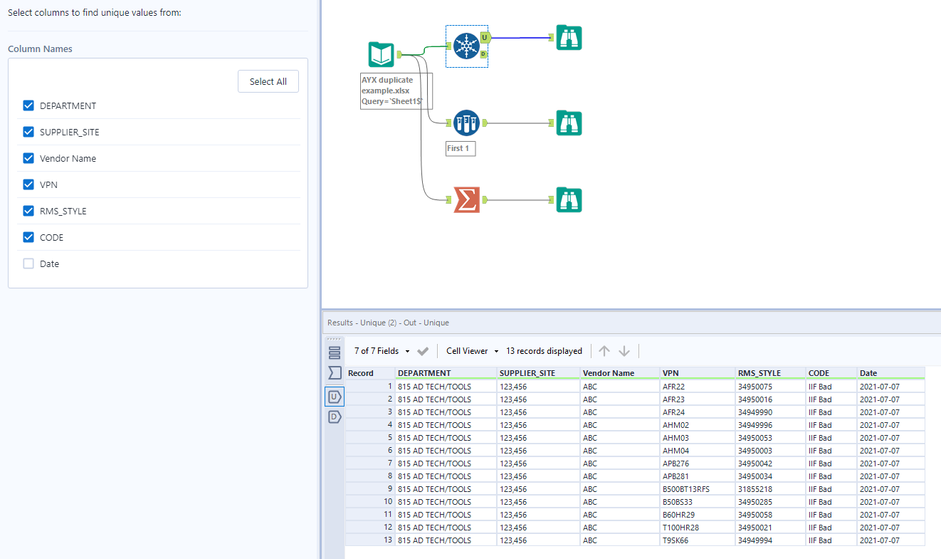This screenshot has height=559, width=941.
Task: Click the 13 records displayed text
Action: [x=544, y=351]
